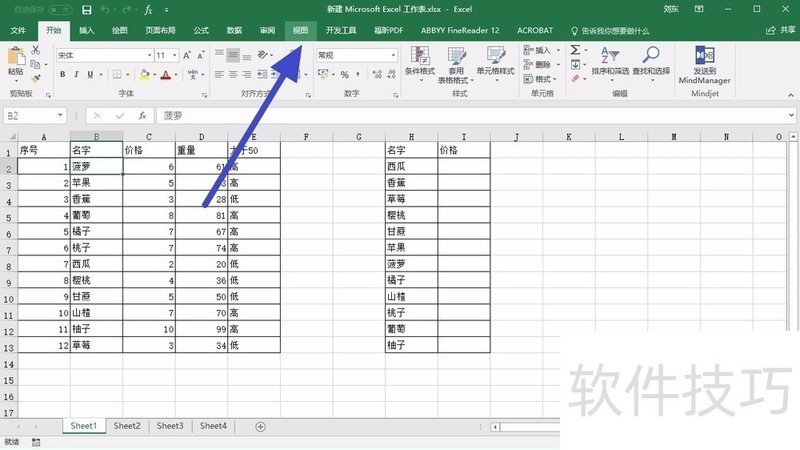Click the percent style icon
This screenshot has width=800, height=450.
pyautogui.click(x=345, y=74)
